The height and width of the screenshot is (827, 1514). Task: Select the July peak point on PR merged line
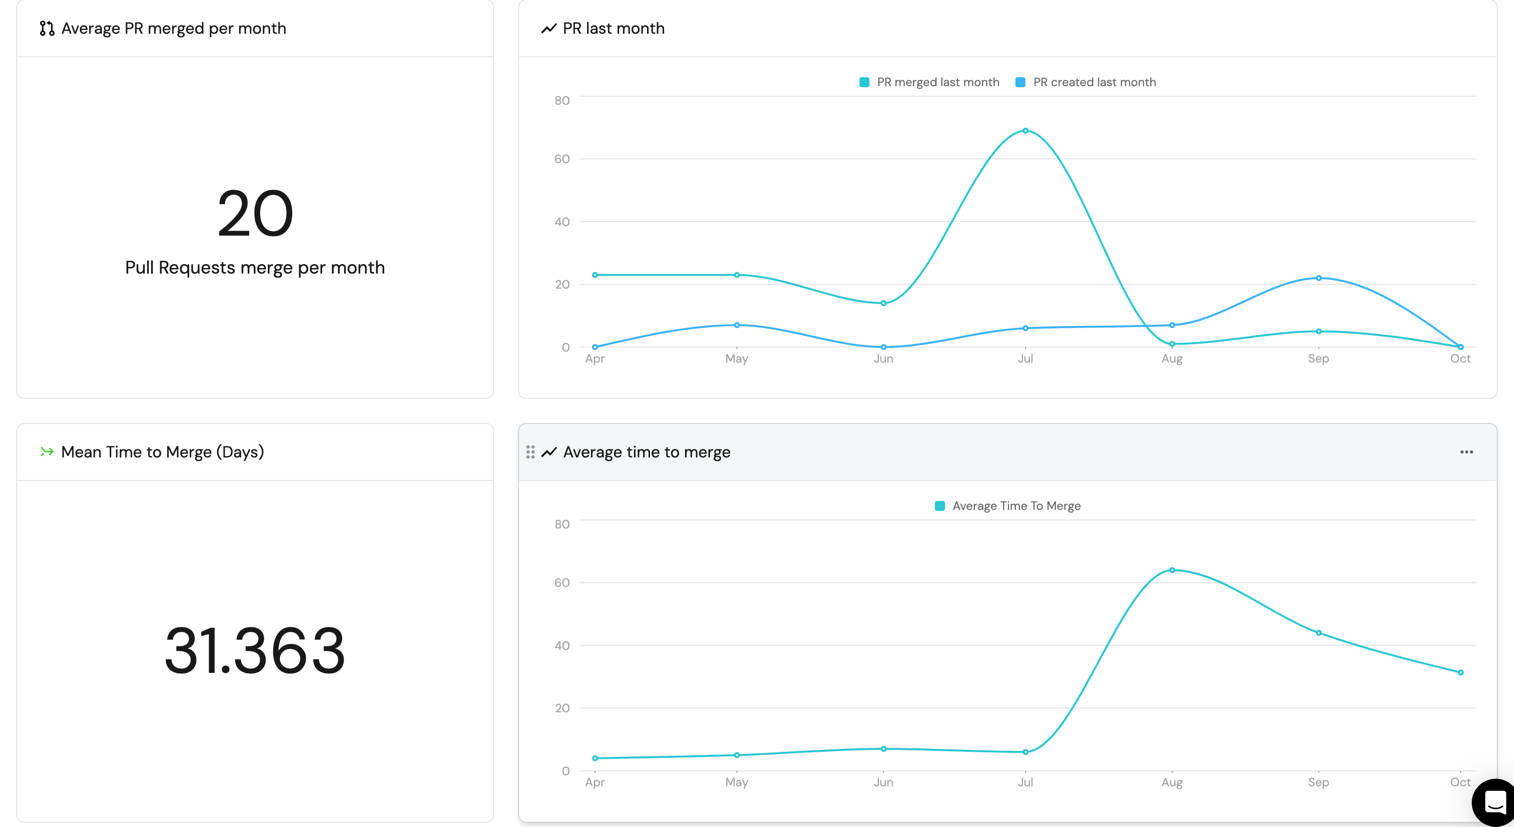[1025, 131]
